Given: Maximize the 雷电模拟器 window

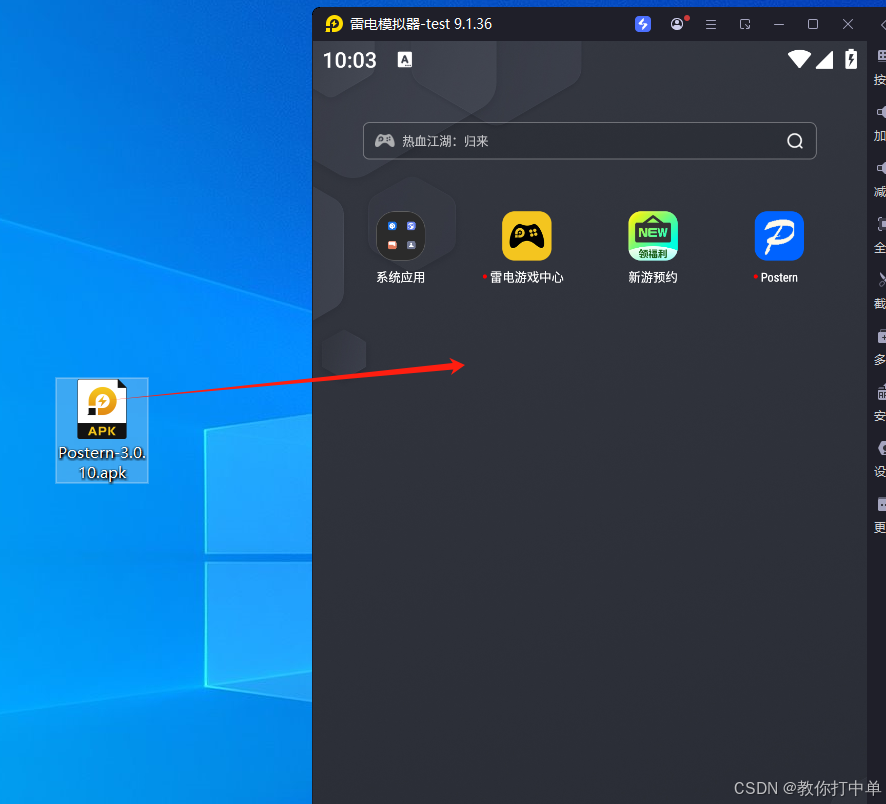Looking at the screenshot, I should tap(813, 24).
